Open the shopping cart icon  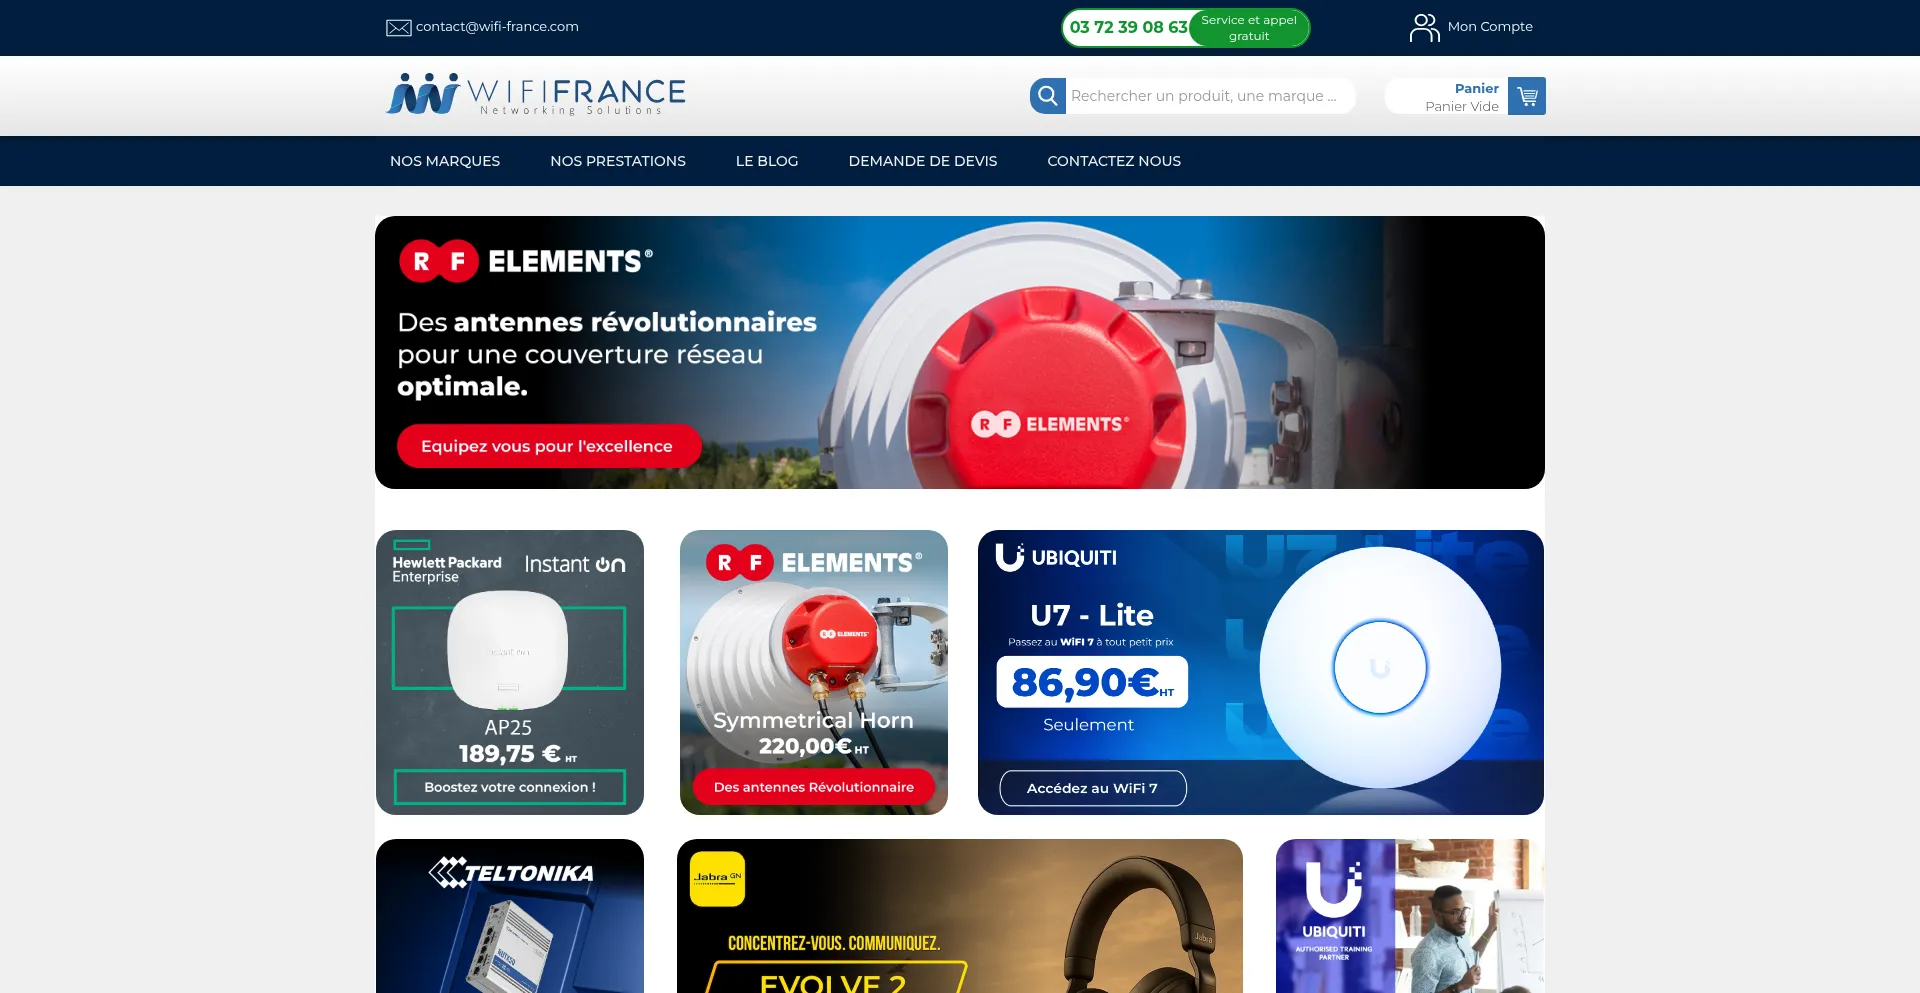click(x=1526, y=96)
